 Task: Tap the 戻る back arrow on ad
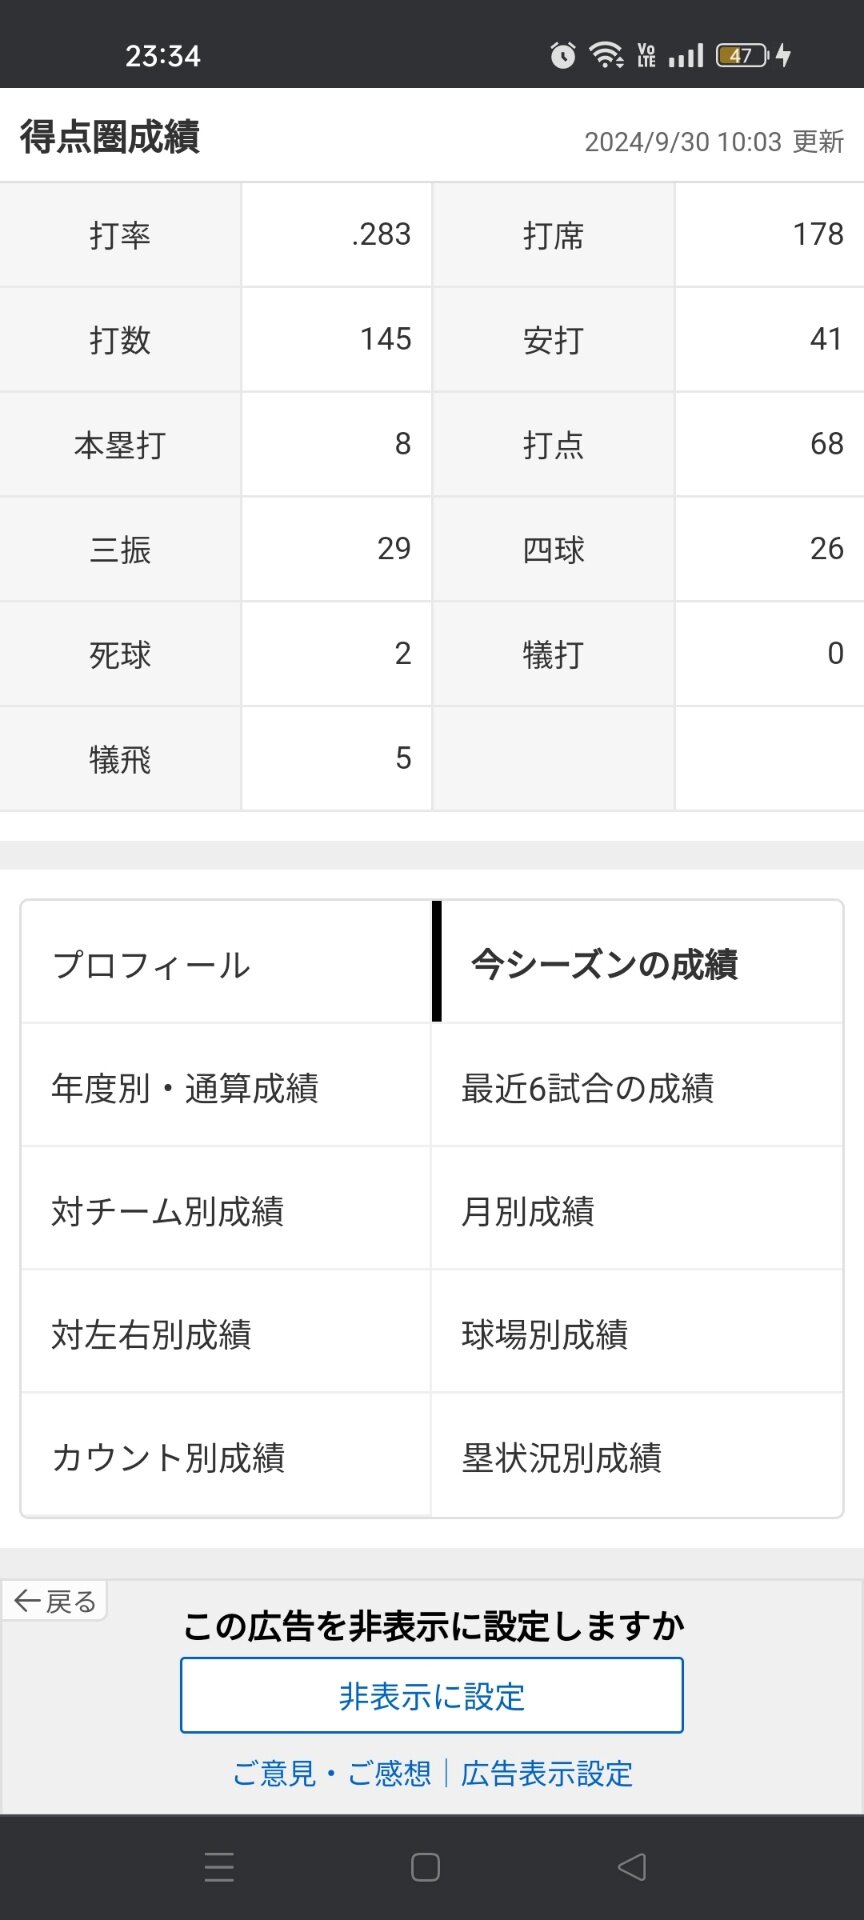click(55, 1601)
